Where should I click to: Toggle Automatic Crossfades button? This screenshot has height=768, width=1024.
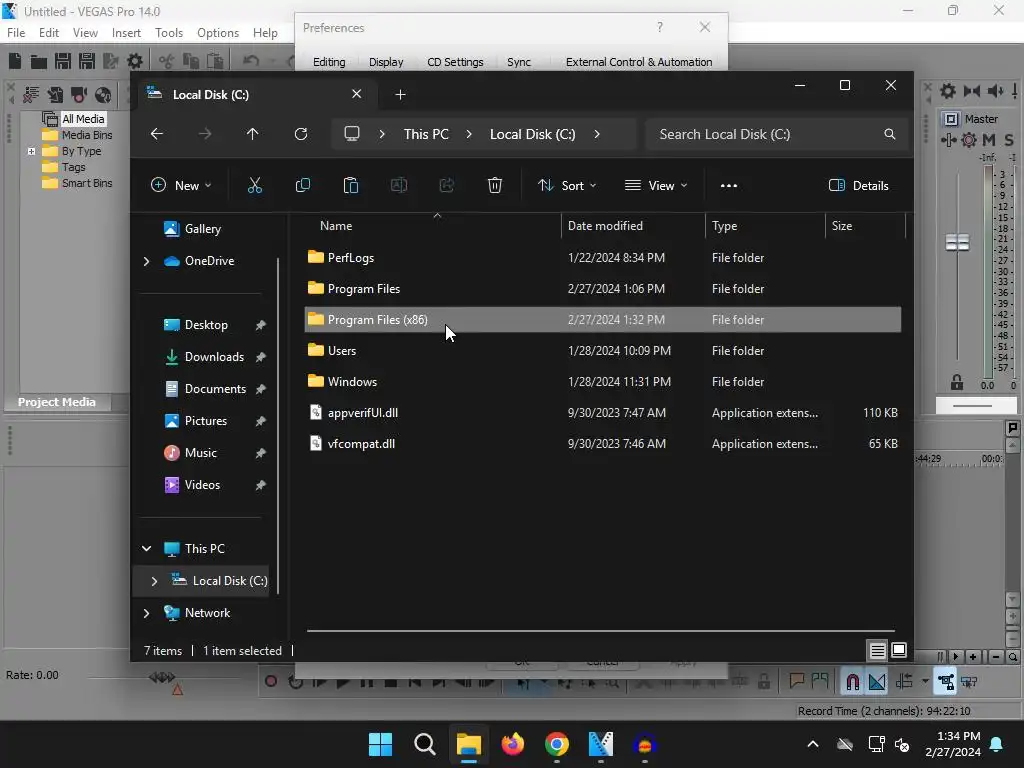877,682
